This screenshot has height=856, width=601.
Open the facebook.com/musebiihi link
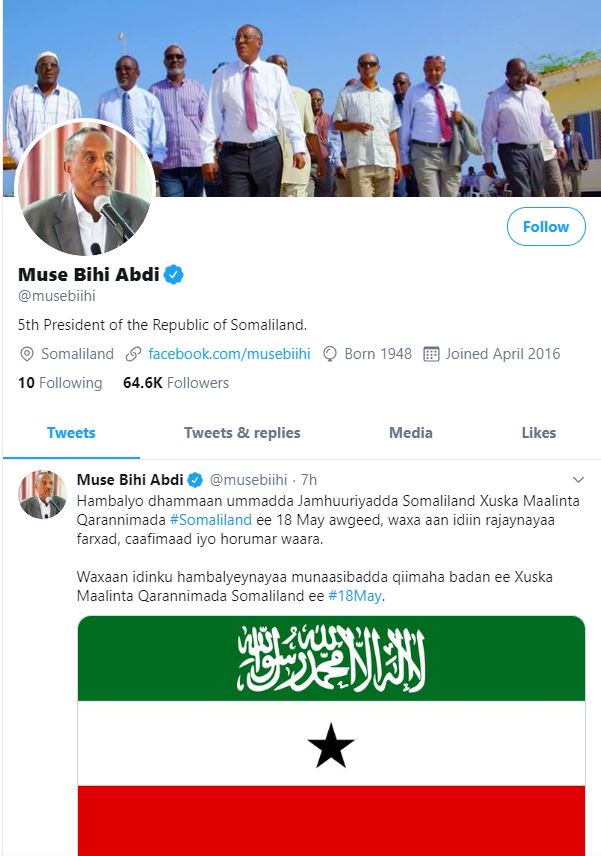(229, 354)
